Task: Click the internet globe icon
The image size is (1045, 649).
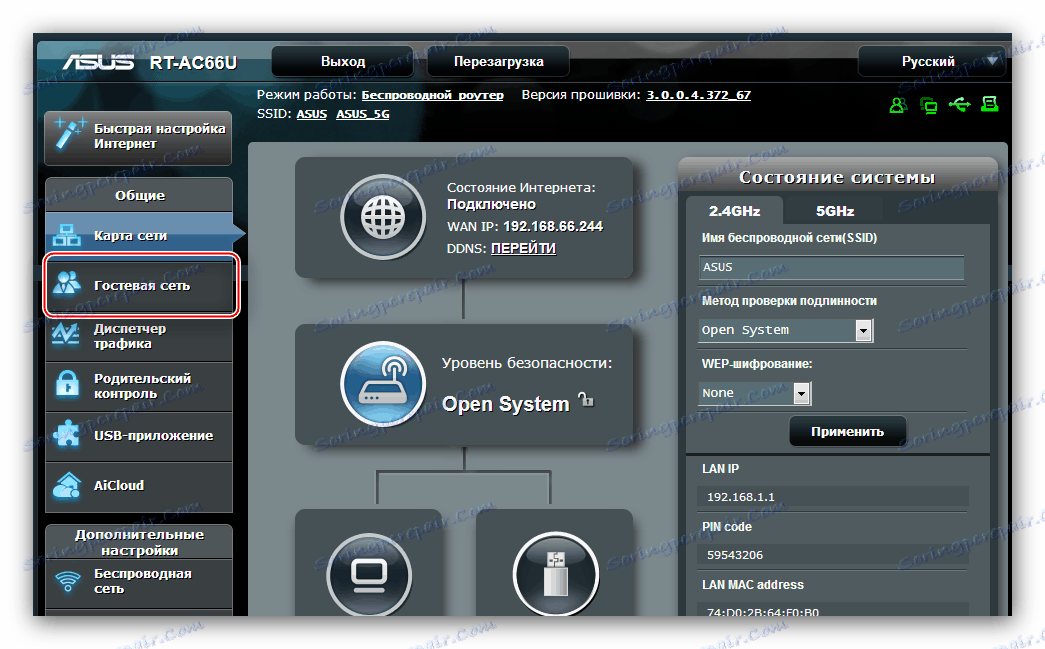Action: [383, 217]
